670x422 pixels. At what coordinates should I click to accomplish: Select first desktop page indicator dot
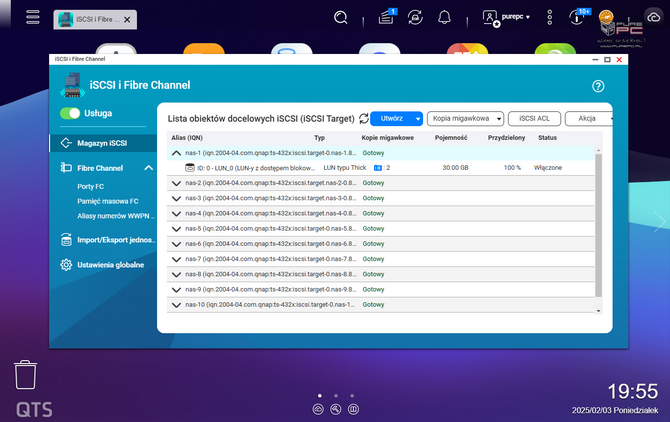pyautogui.click(x=320, y=396)
